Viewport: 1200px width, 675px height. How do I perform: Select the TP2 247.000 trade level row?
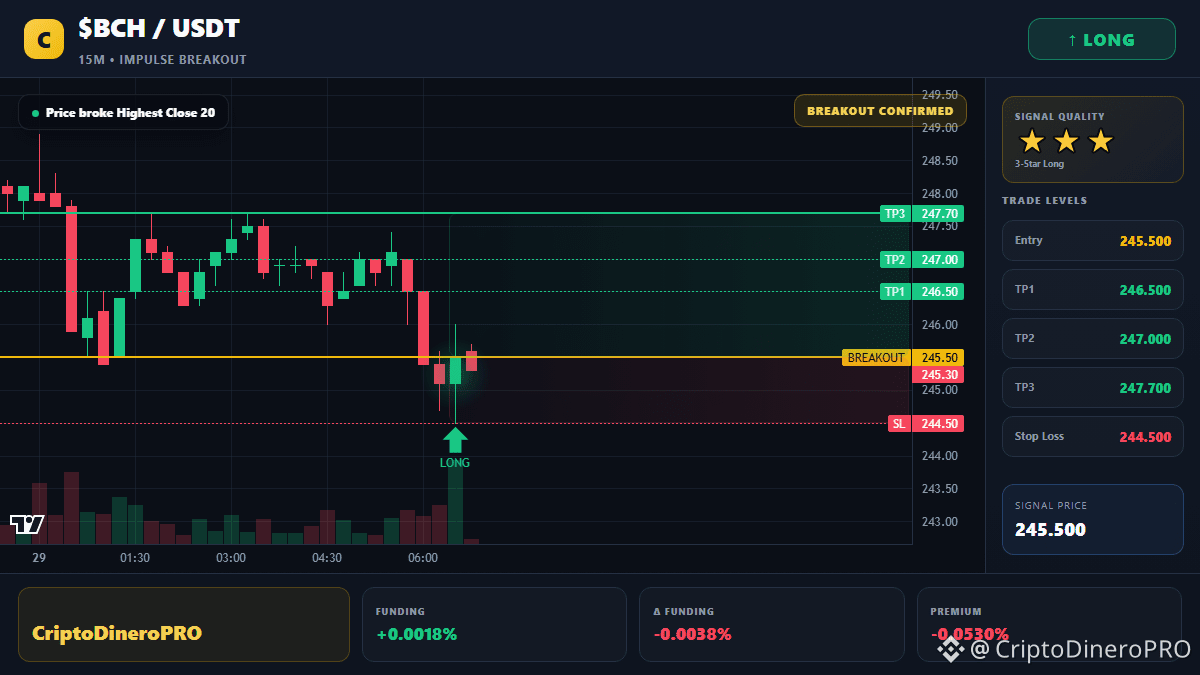click(x=1093, y=338)
